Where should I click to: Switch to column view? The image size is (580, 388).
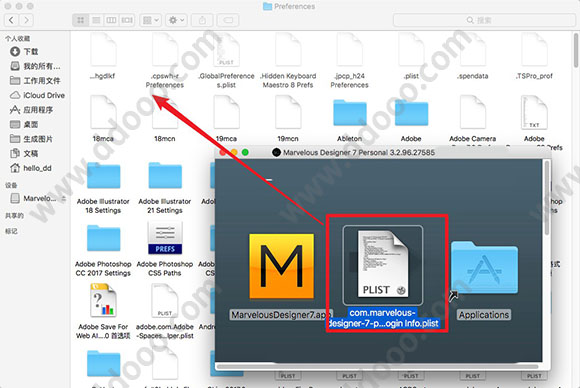click(x=111, y=20)
